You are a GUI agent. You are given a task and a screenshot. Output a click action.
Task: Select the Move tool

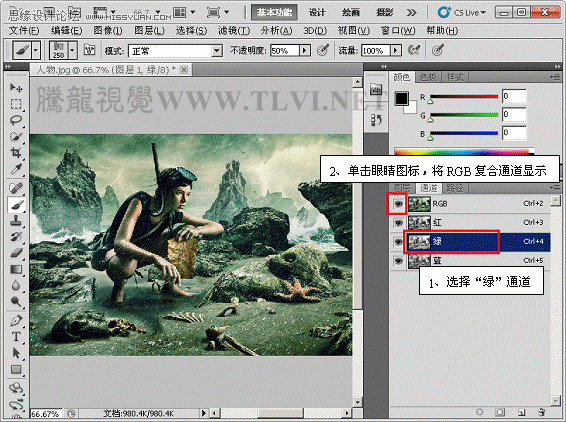[x=16, y=88]
